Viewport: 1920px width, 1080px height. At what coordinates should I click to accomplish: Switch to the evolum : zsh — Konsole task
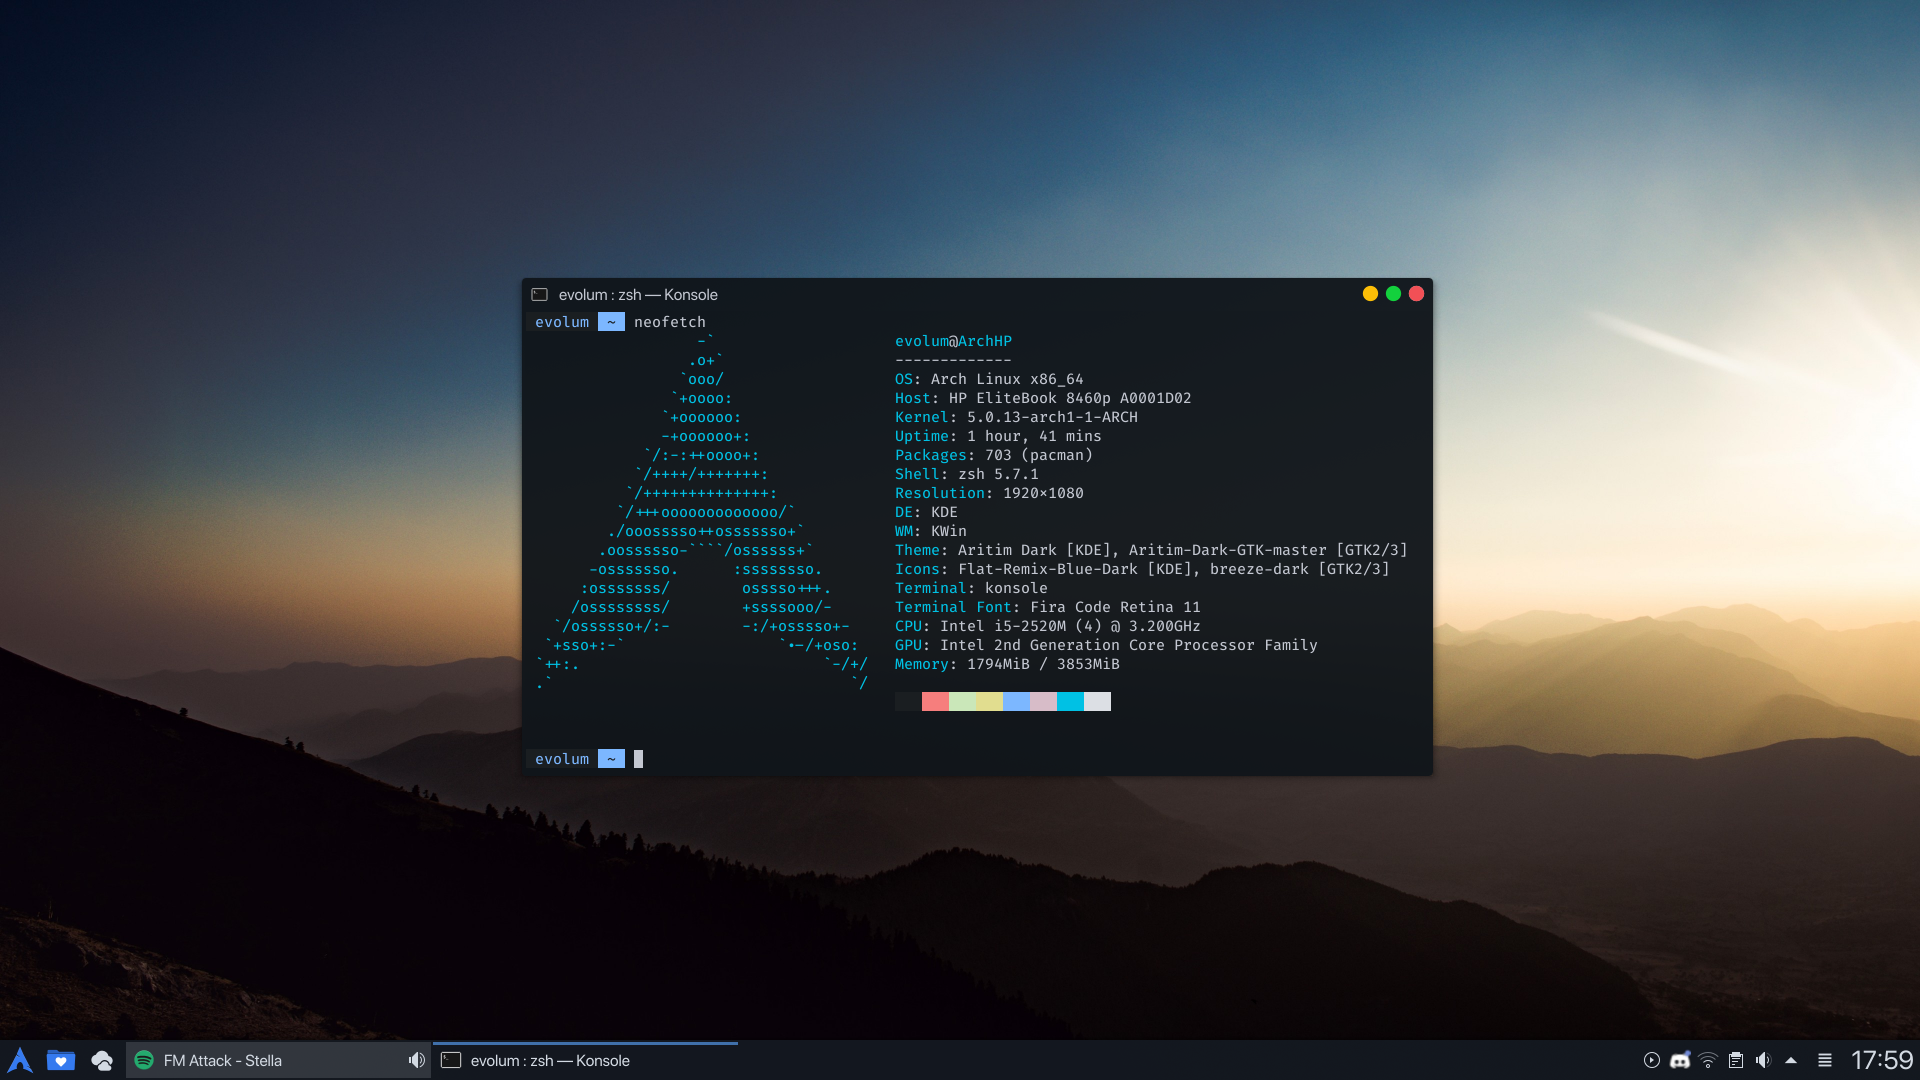[585, 1060]
